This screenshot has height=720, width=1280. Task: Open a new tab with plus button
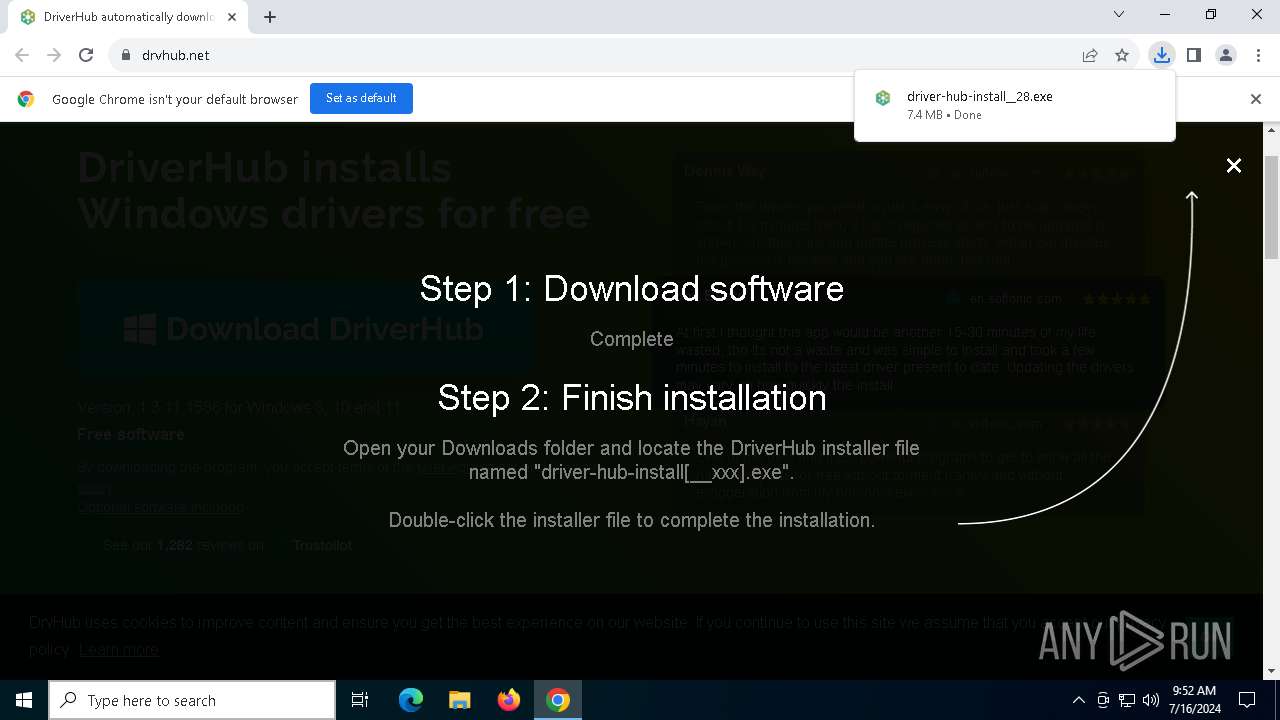coord(270,17)
